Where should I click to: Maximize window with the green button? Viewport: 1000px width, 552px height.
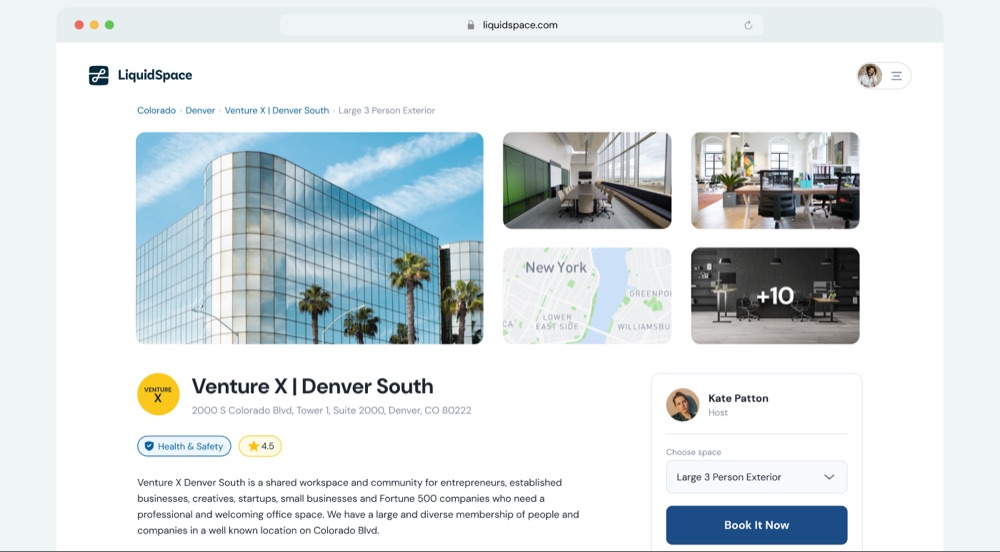110,25
